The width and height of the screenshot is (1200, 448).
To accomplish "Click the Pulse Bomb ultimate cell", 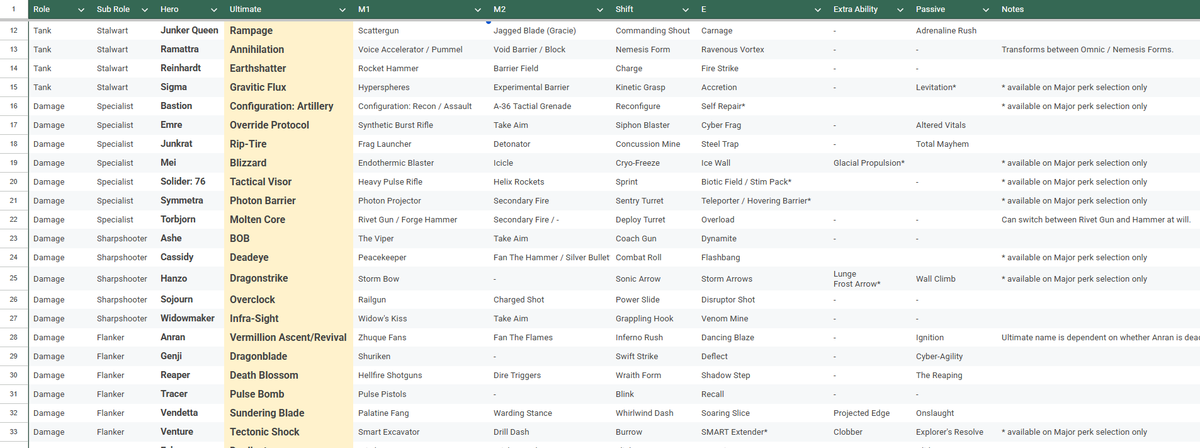I will pyautogui.click(x=289, y=394).
